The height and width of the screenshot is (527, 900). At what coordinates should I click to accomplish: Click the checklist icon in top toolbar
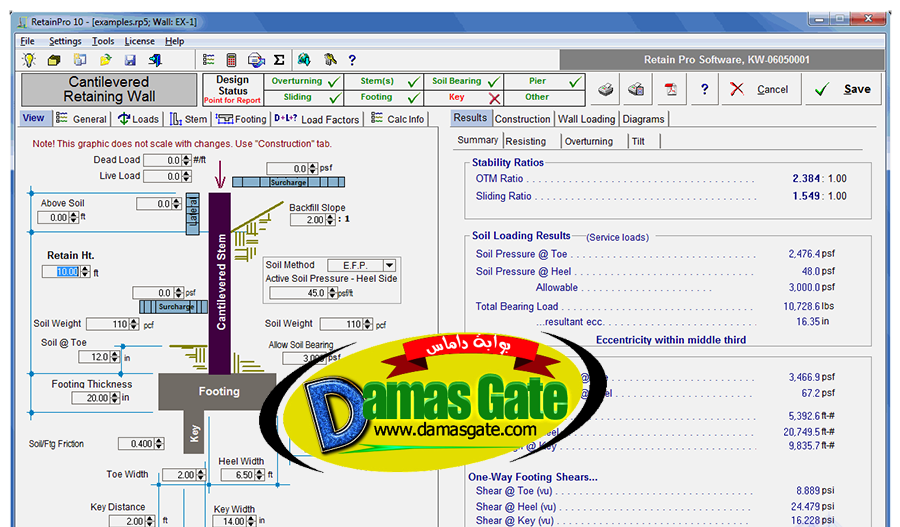point(209,60)
